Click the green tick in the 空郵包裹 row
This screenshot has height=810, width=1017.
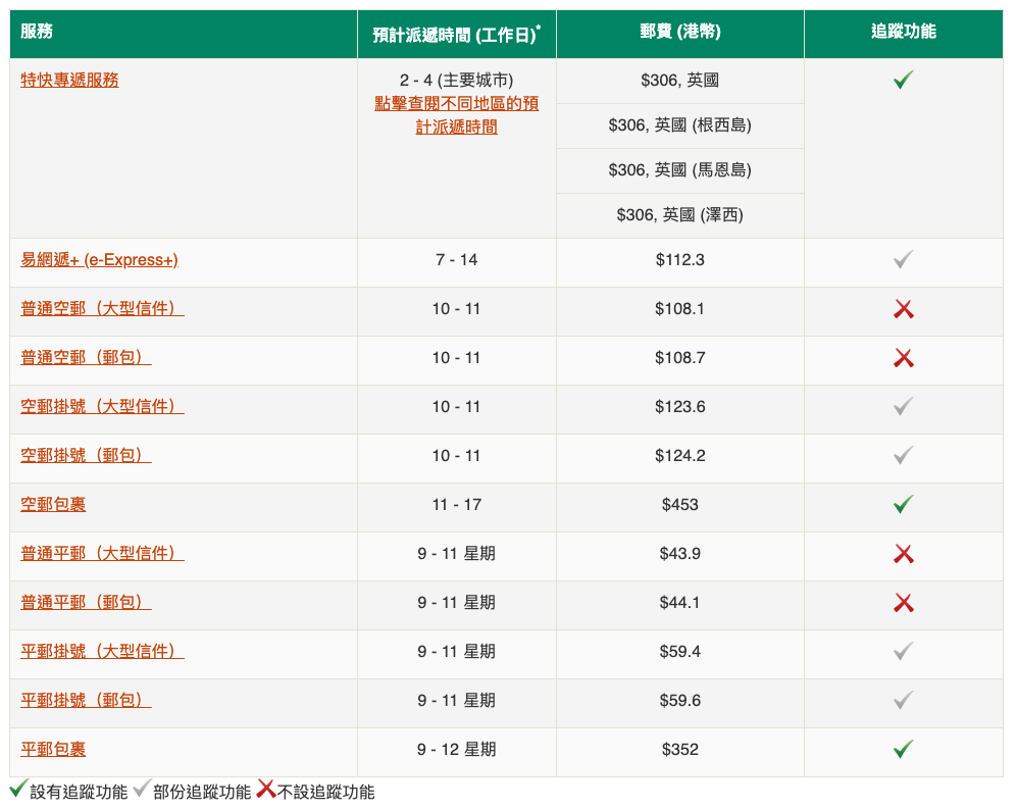[903, 505]
